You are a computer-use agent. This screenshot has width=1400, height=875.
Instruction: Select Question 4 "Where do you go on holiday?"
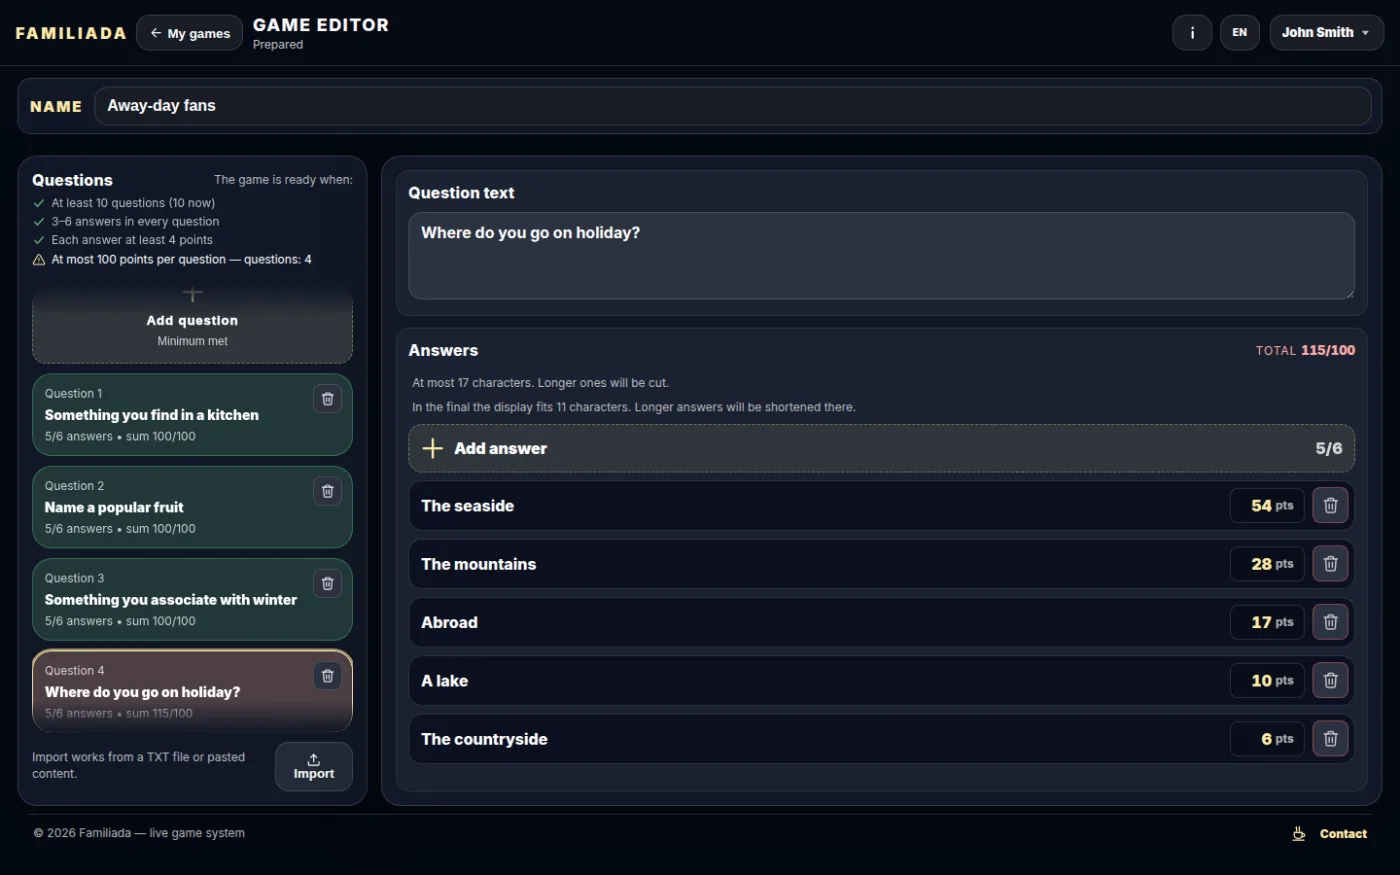(x=192, y=691)
